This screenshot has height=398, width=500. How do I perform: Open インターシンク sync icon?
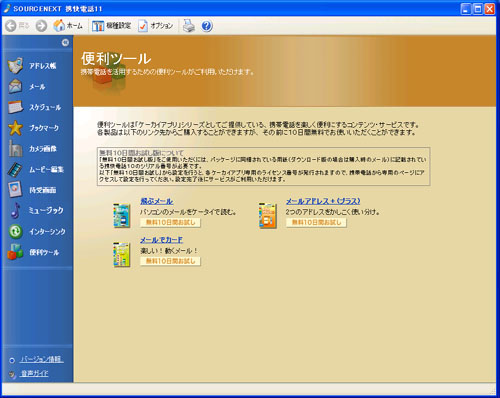(x=15, y=231)
